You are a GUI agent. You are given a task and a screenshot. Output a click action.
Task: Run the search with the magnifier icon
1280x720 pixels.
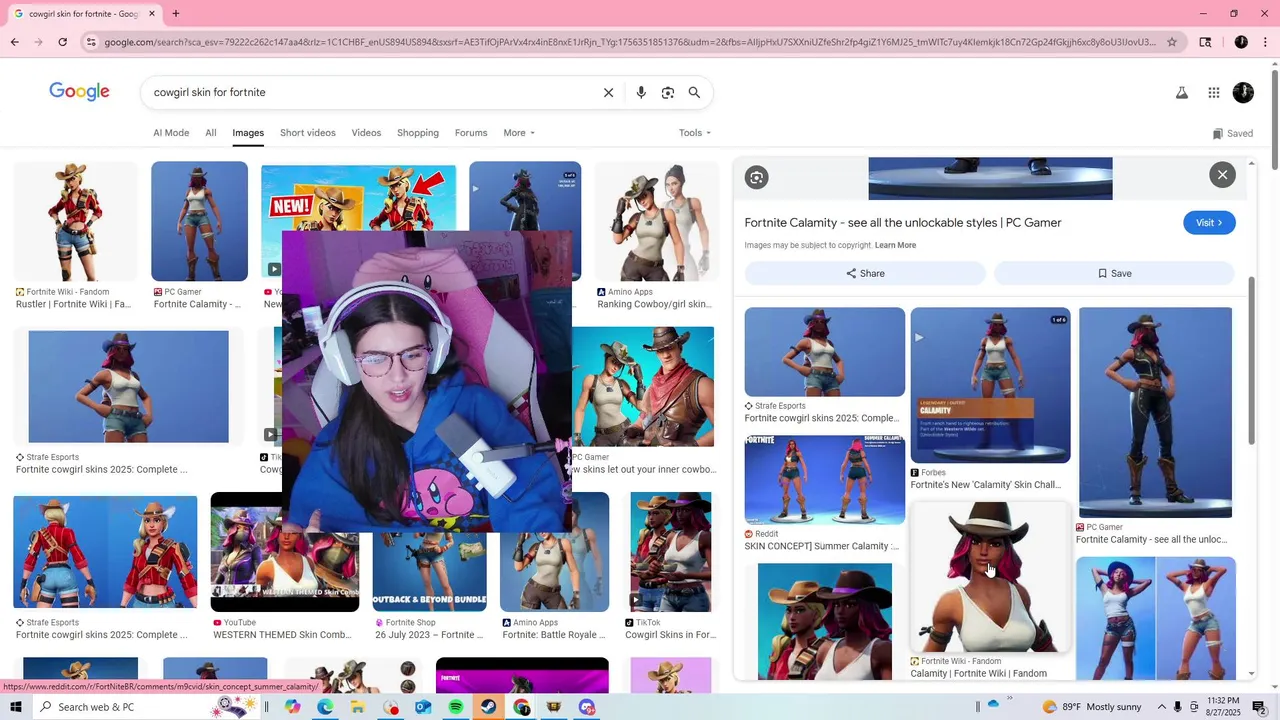tap(694, 93)
